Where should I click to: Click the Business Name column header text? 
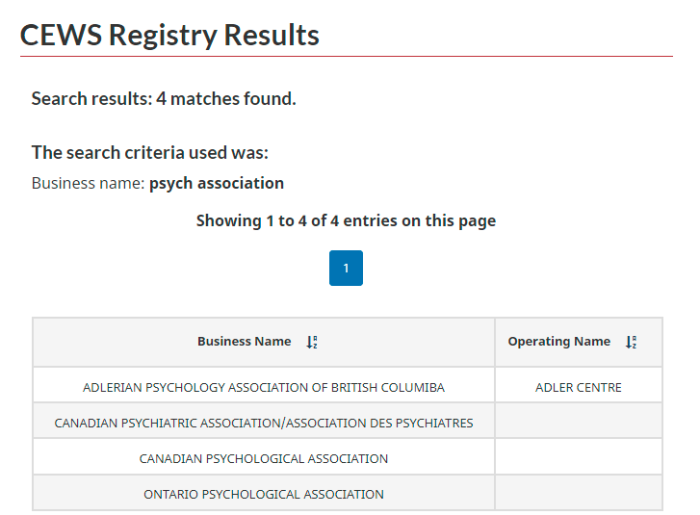tap(244, 341)
